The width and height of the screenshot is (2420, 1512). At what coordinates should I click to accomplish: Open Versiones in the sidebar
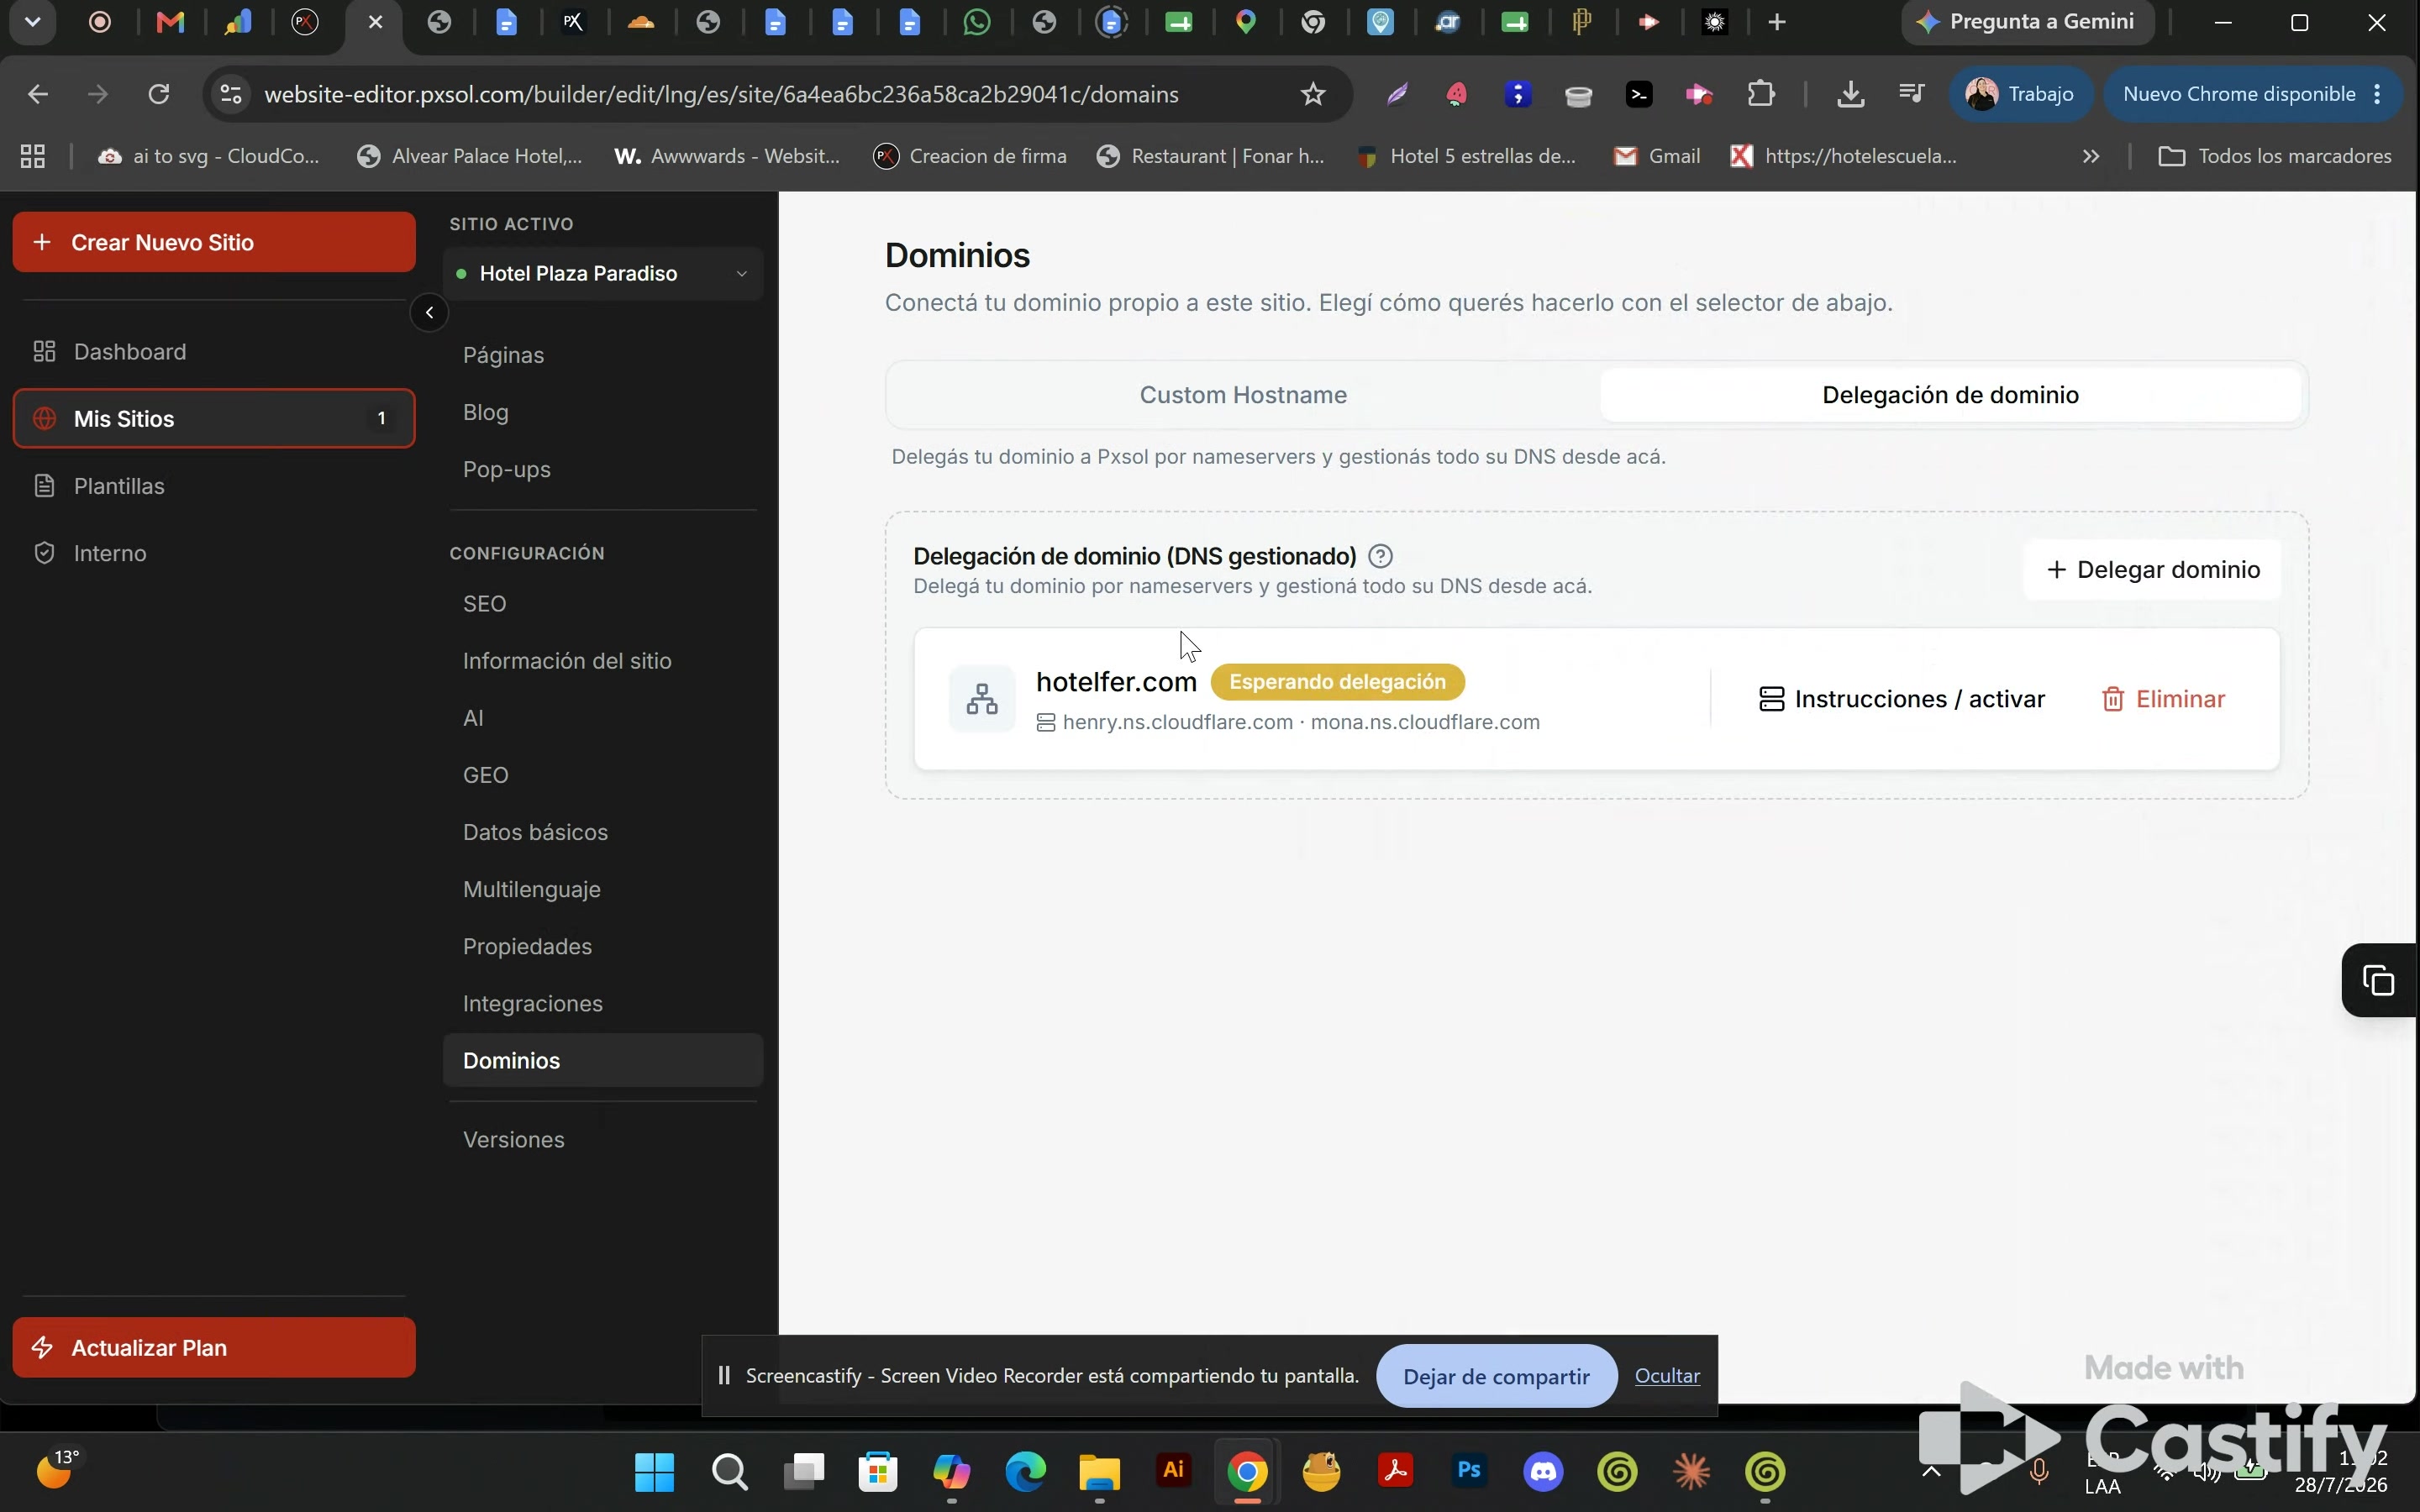(x=514, y=1140)
